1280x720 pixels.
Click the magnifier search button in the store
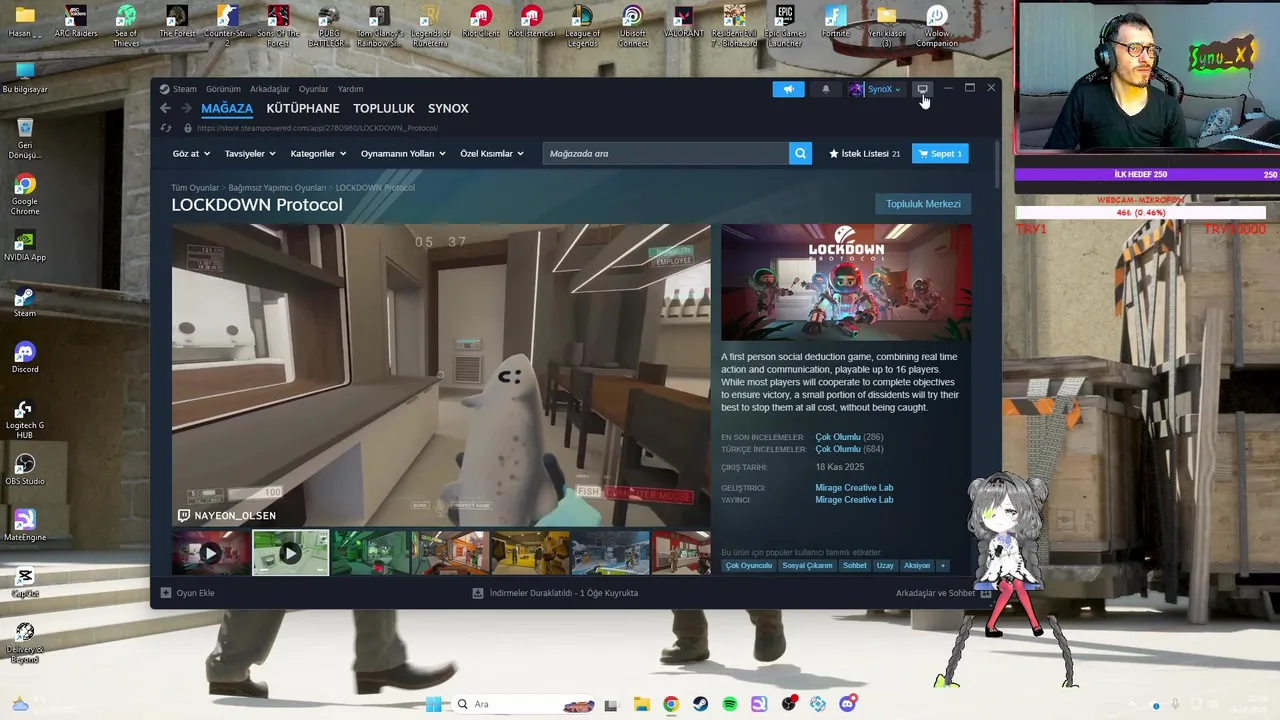coord(800,153)
